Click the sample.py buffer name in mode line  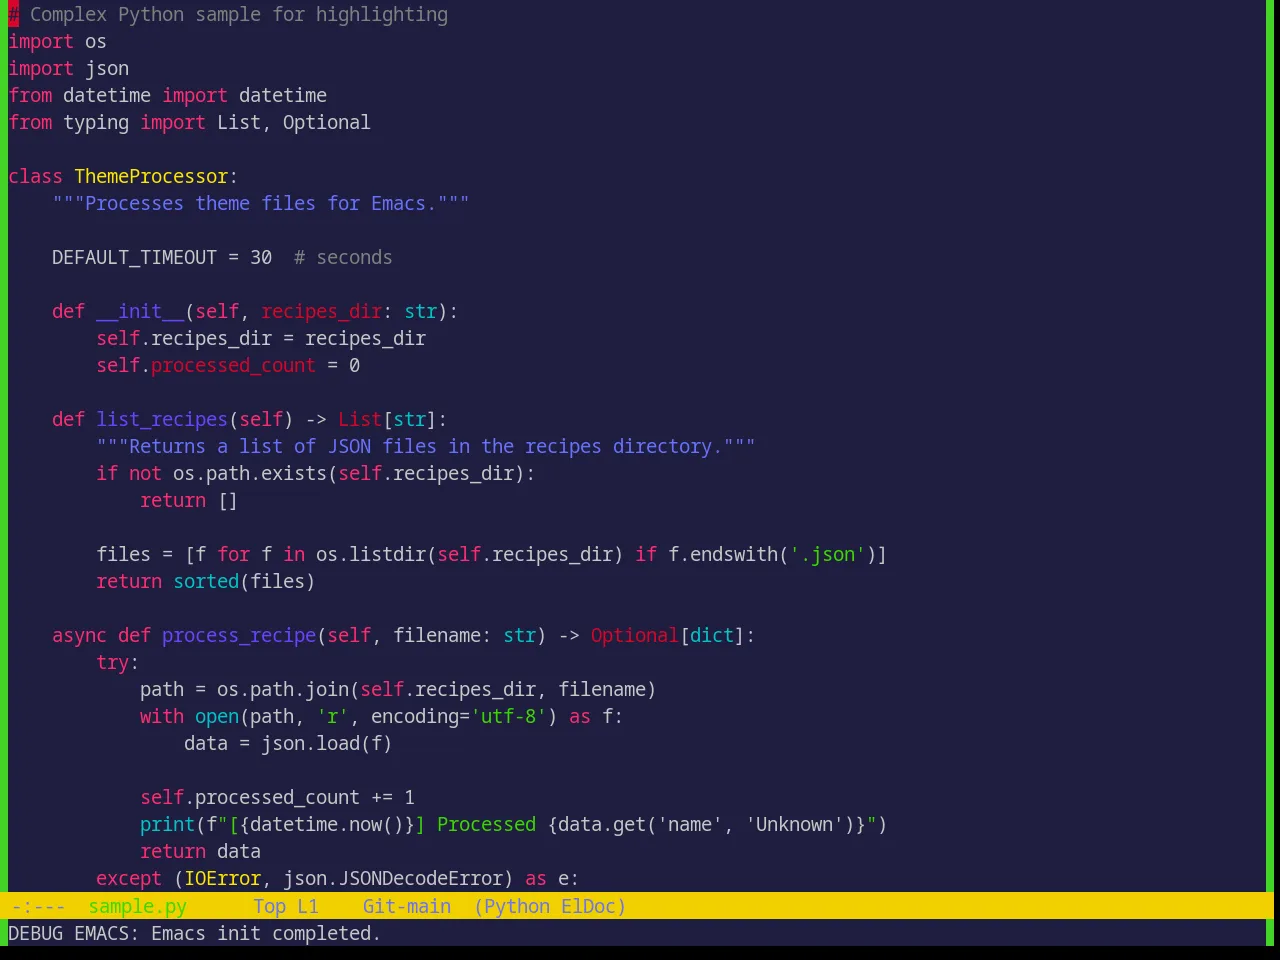(137, 906)
